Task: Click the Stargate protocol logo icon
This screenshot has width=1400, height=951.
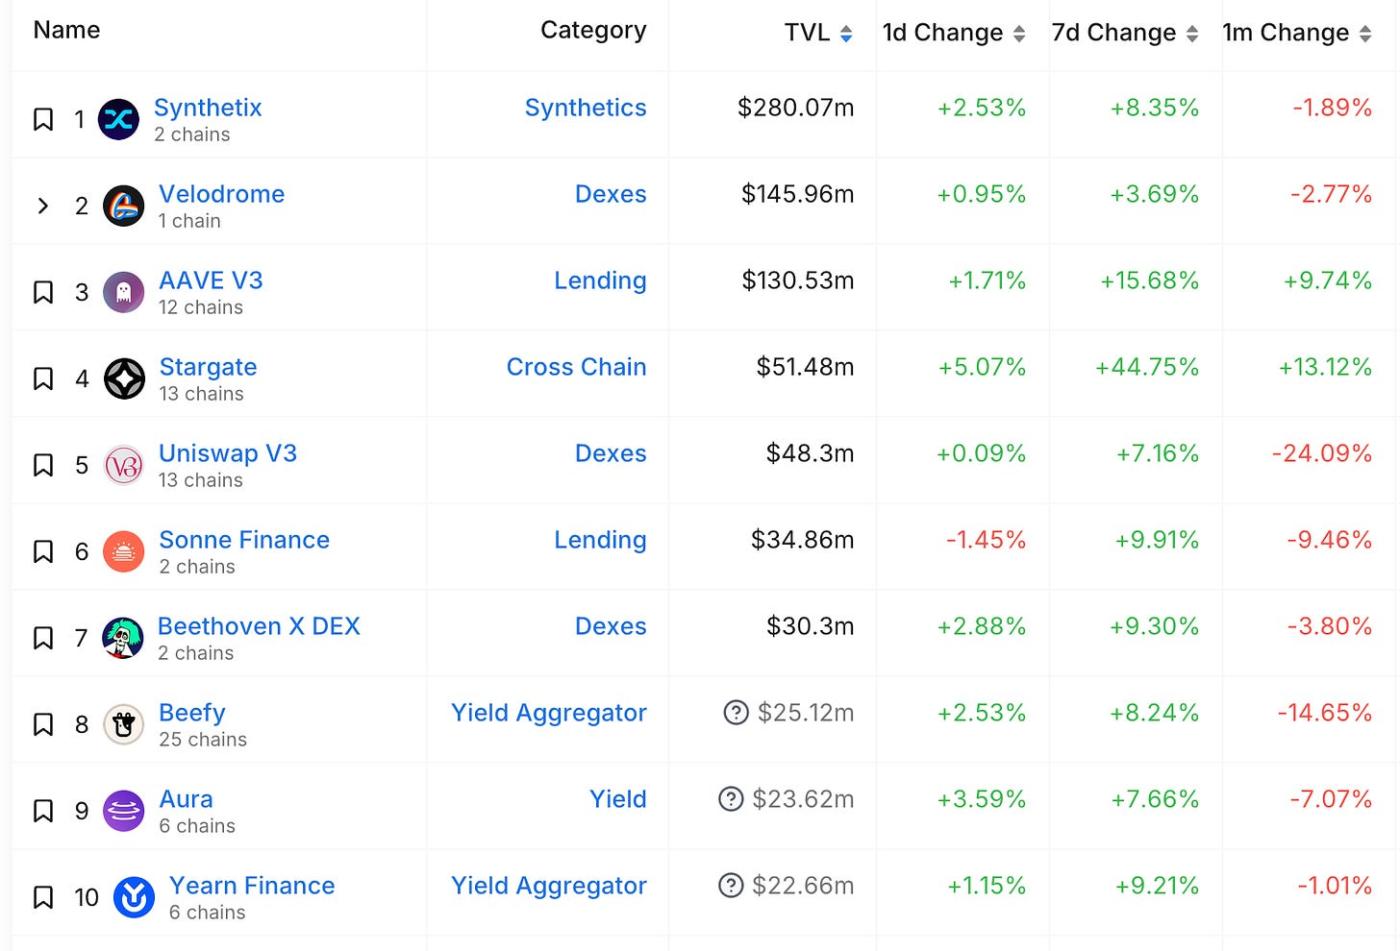Action: pyautogui.click(x=124, y=379)
